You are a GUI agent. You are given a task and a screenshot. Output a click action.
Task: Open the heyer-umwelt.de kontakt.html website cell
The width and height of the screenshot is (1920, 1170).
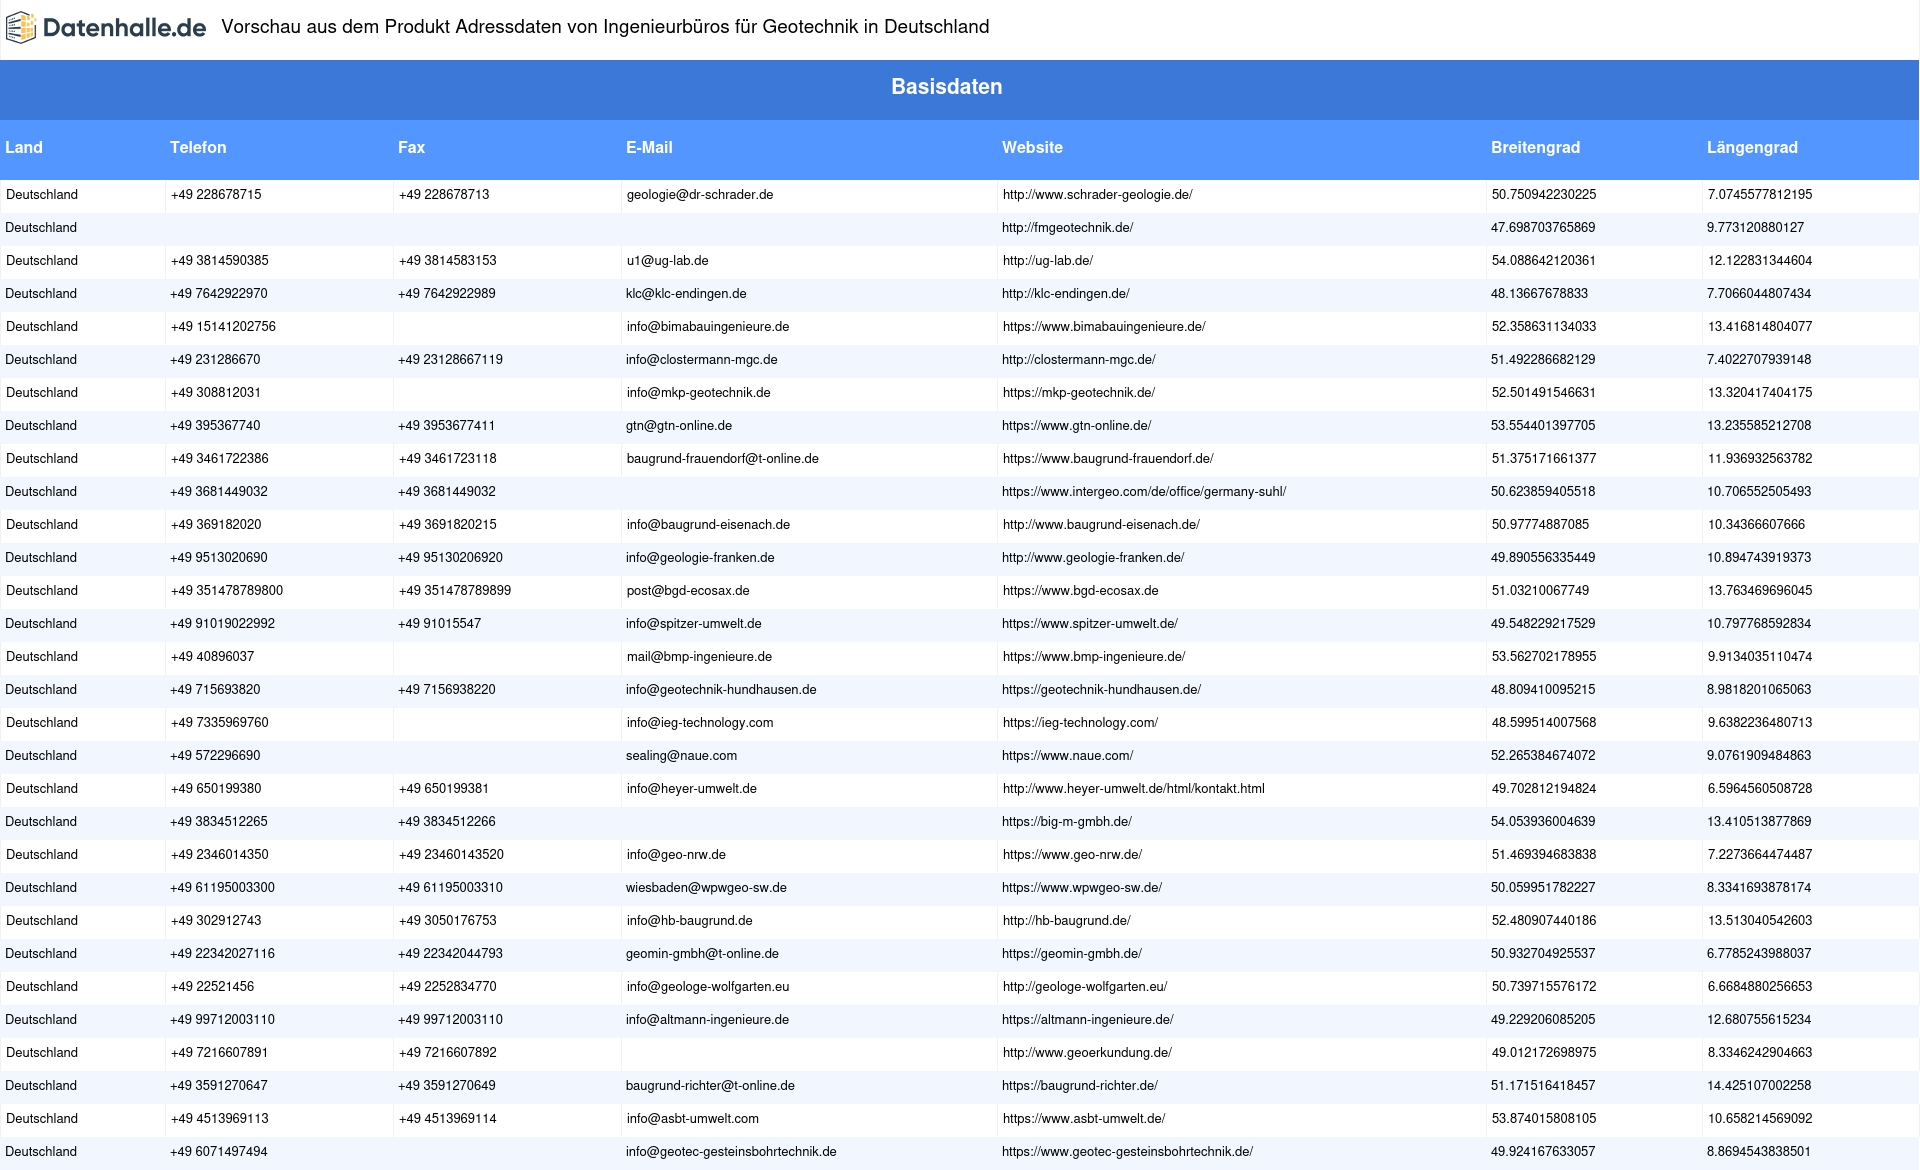[x=1134, y=789]
